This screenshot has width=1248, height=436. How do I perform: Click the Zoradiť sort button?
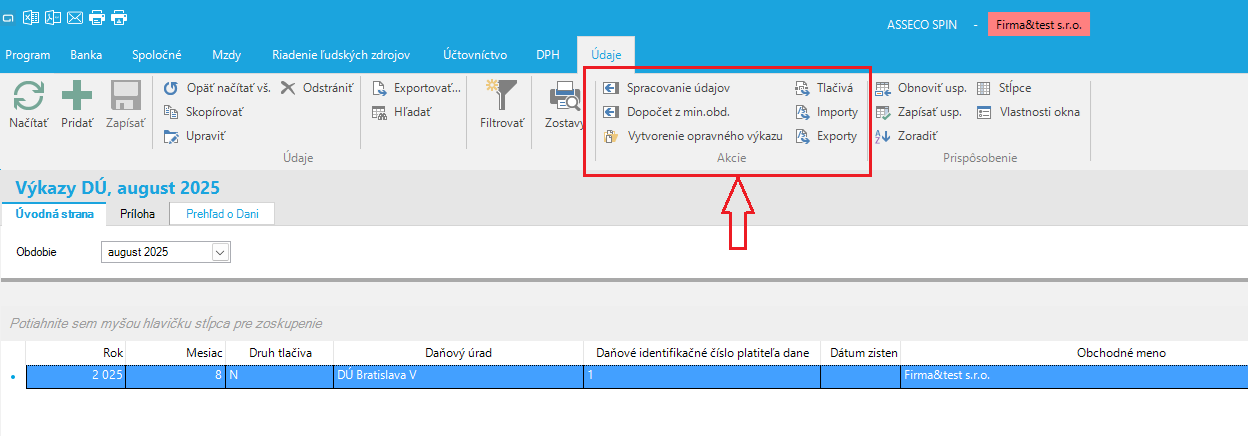(916, 136)
